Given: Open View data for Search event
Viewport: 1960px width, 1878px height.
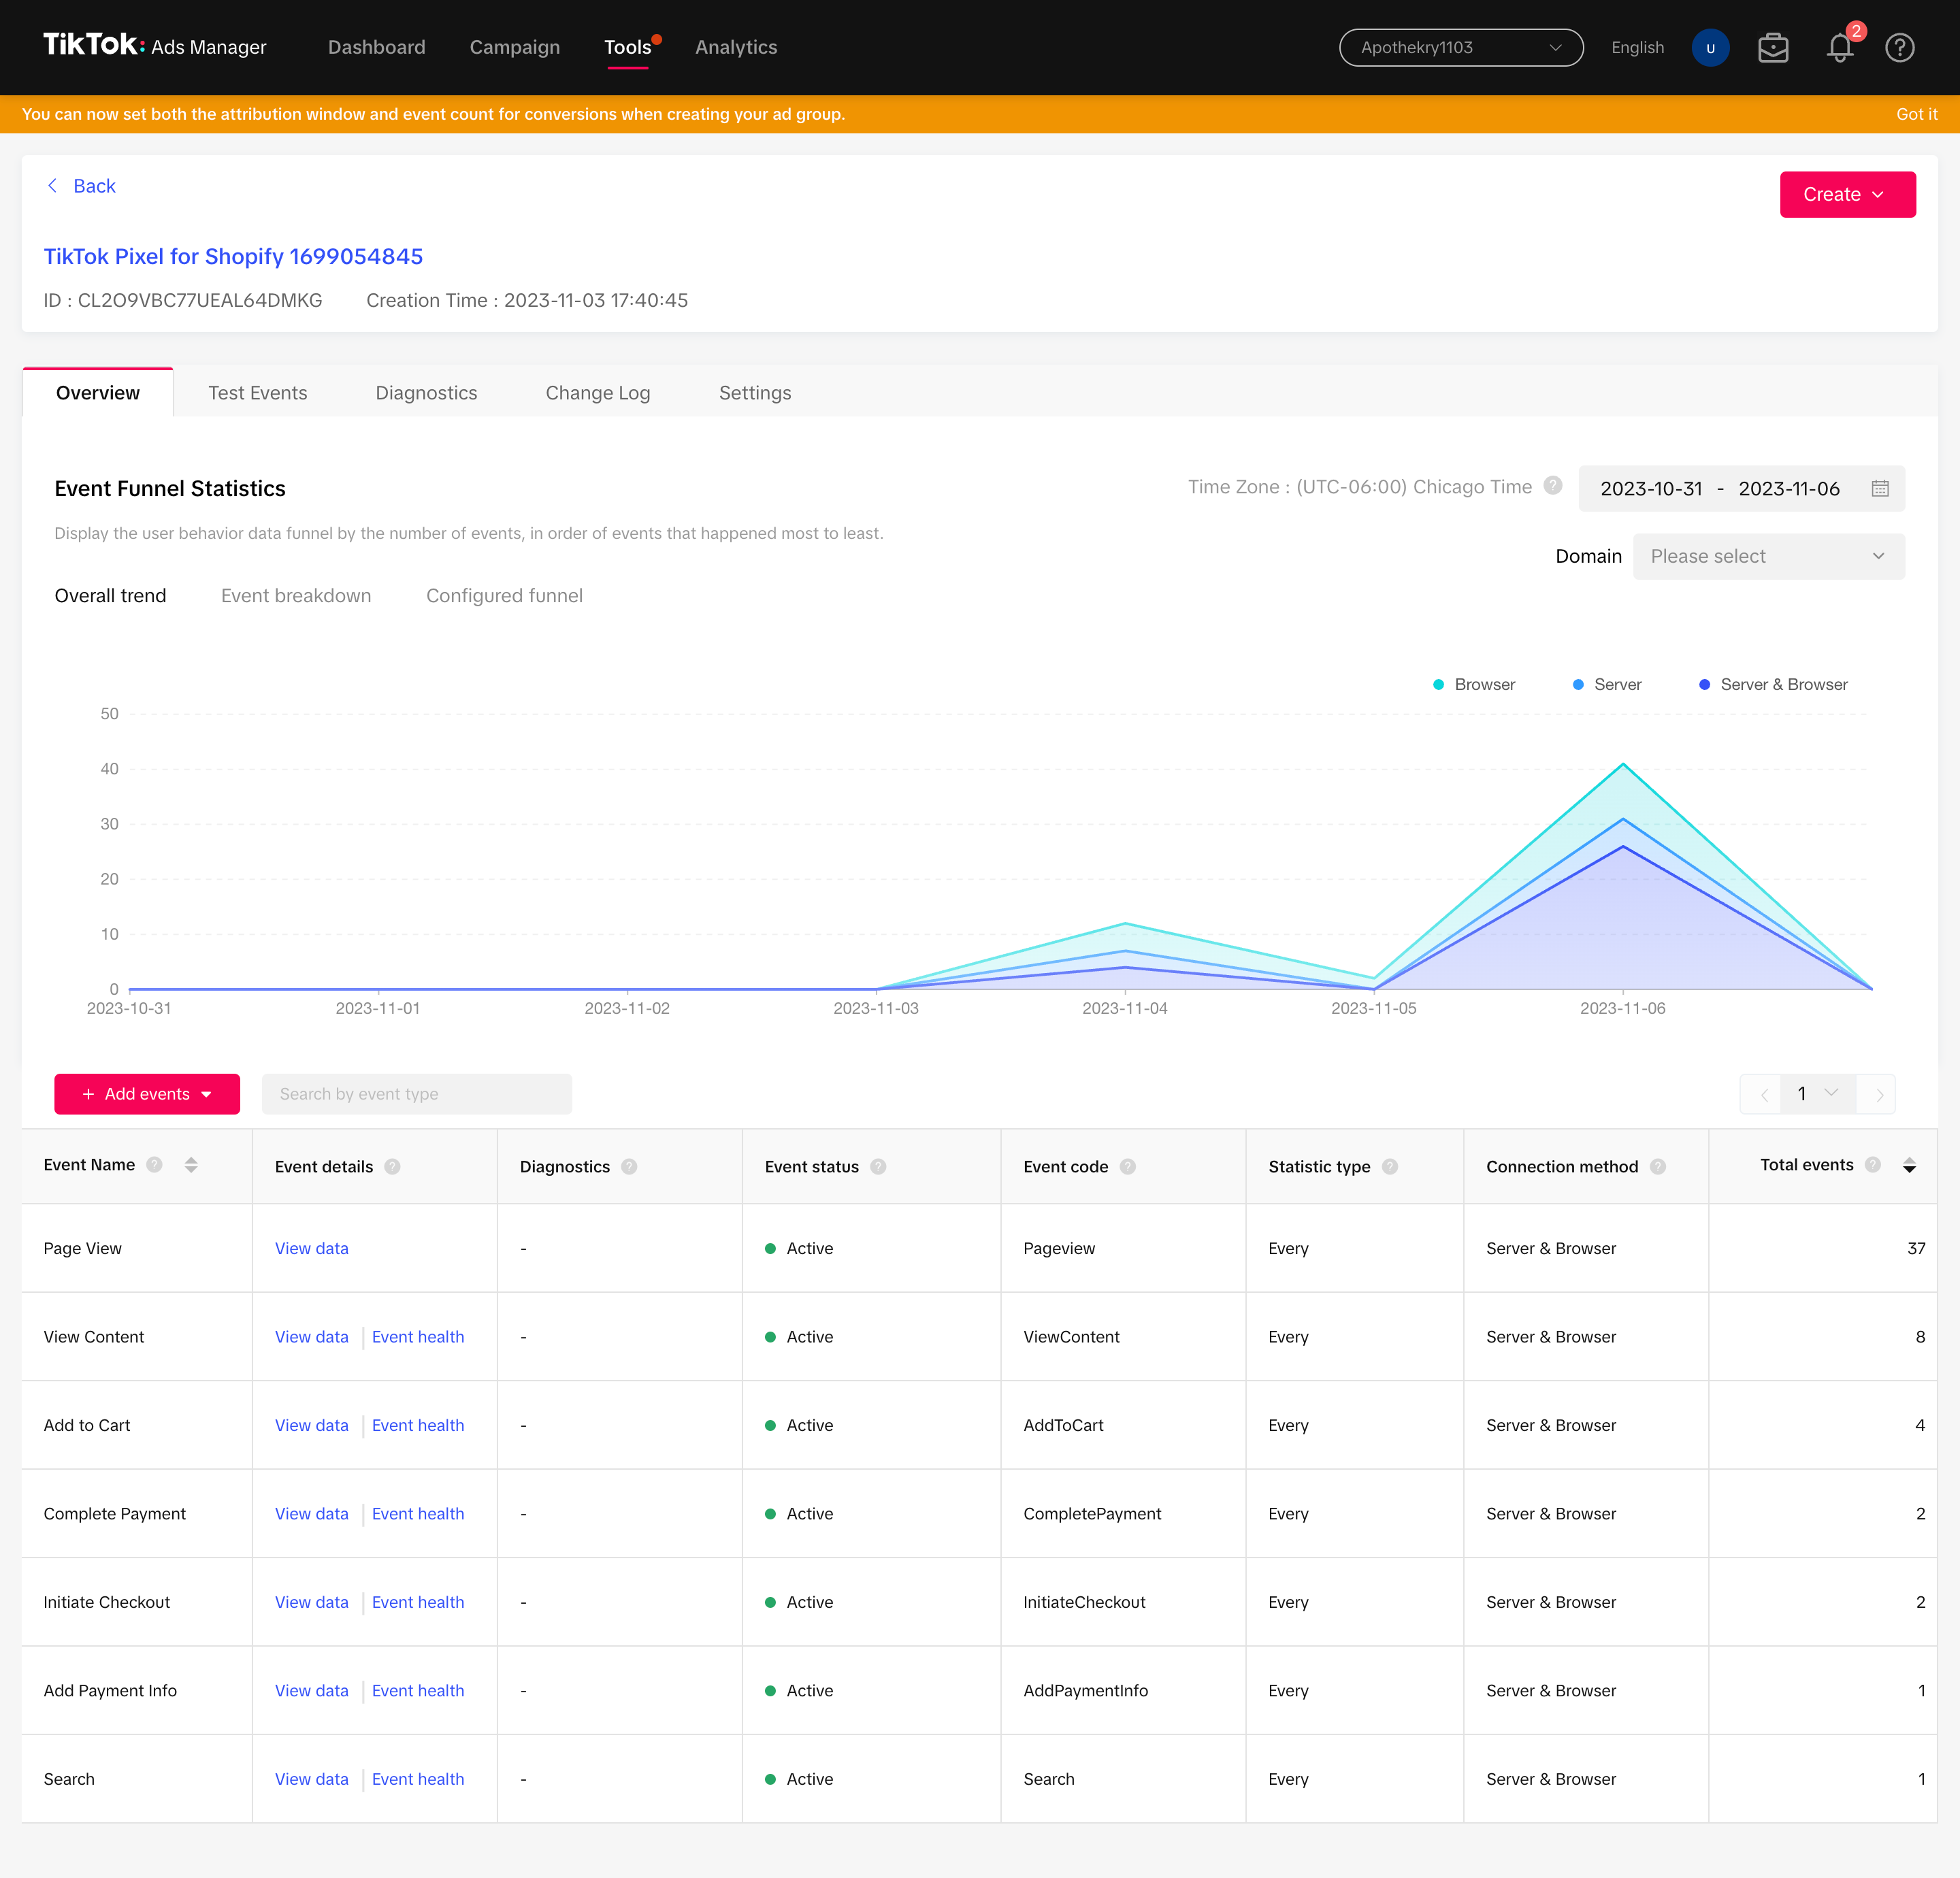Looking at the screenshot, I should coord(312,1779).
